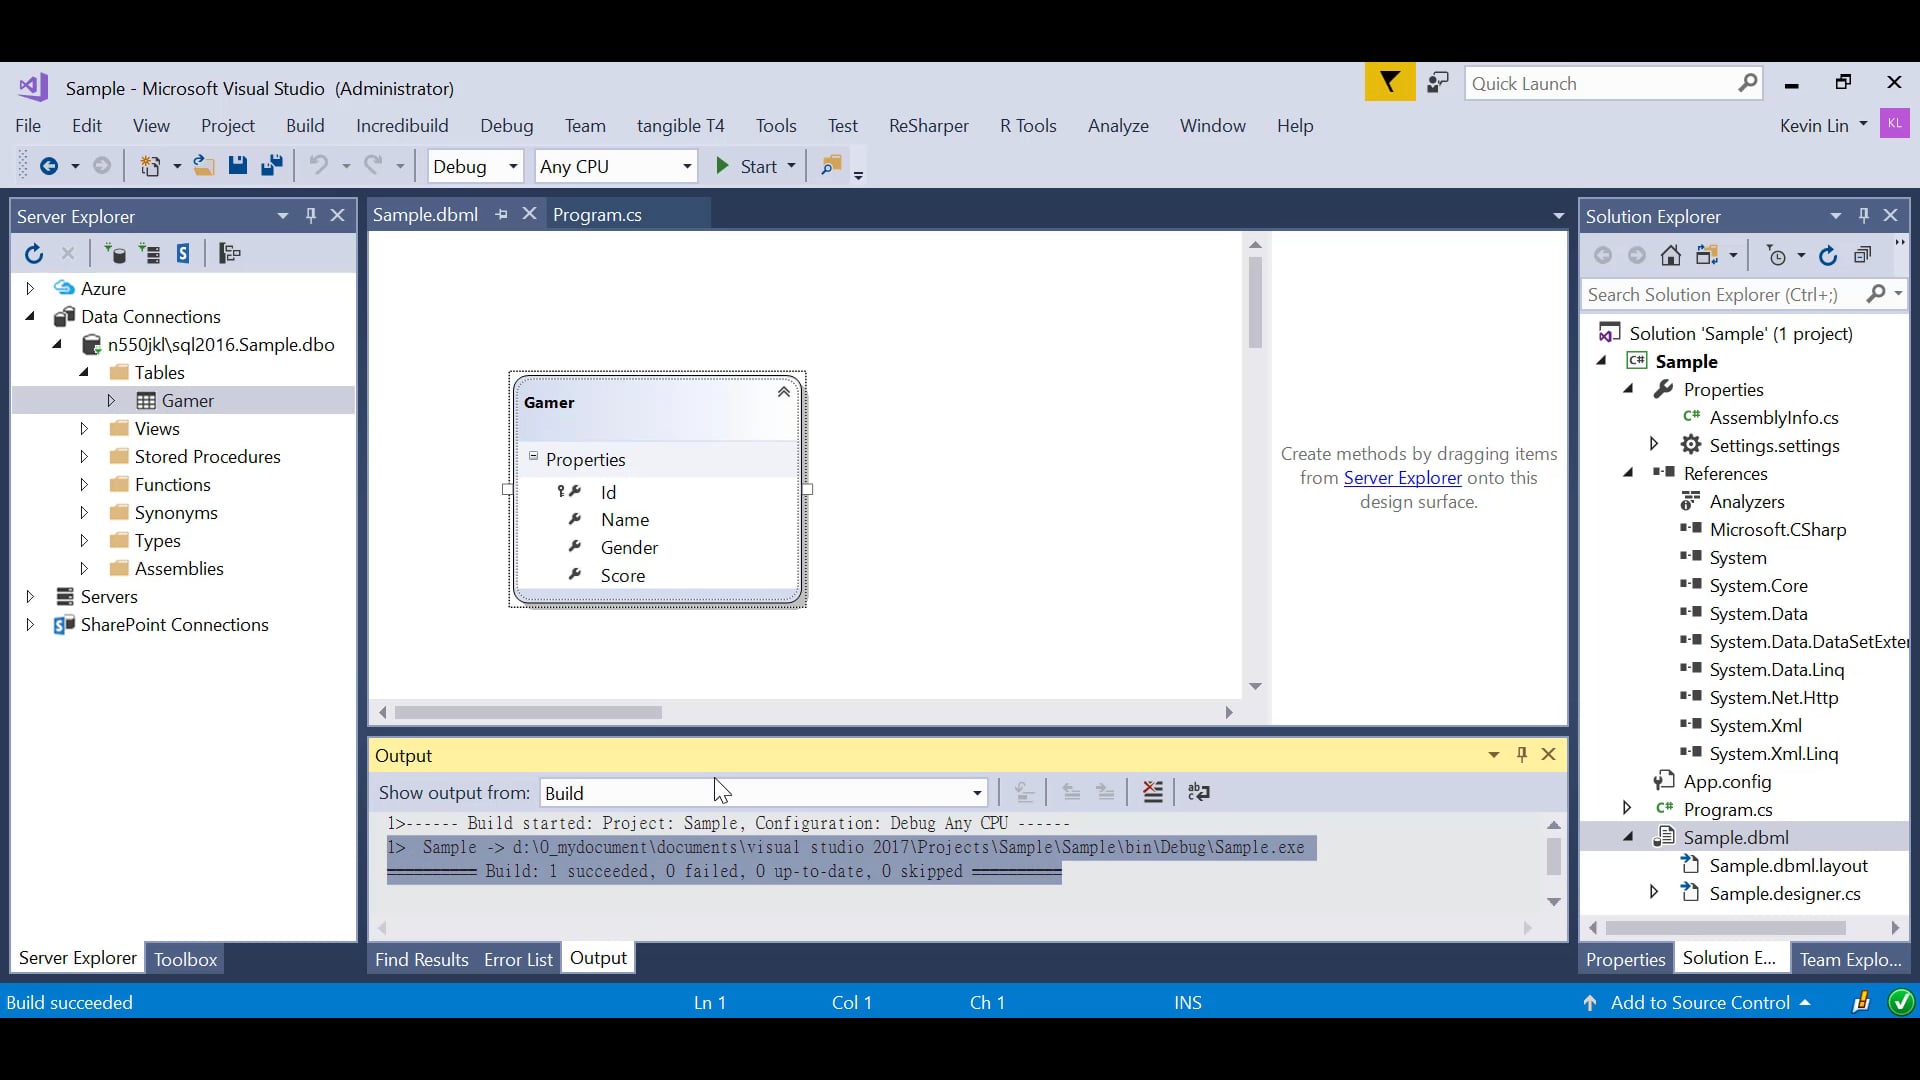Switch to the Program.cs tab
1920x1080 pixels.
pyautogui.click(x=599, y=213)
